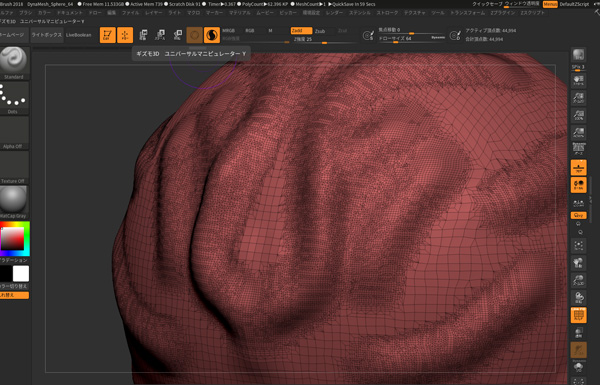Open the MatCap Gray material picker
The image size is (600, 385).
point(14,202)
